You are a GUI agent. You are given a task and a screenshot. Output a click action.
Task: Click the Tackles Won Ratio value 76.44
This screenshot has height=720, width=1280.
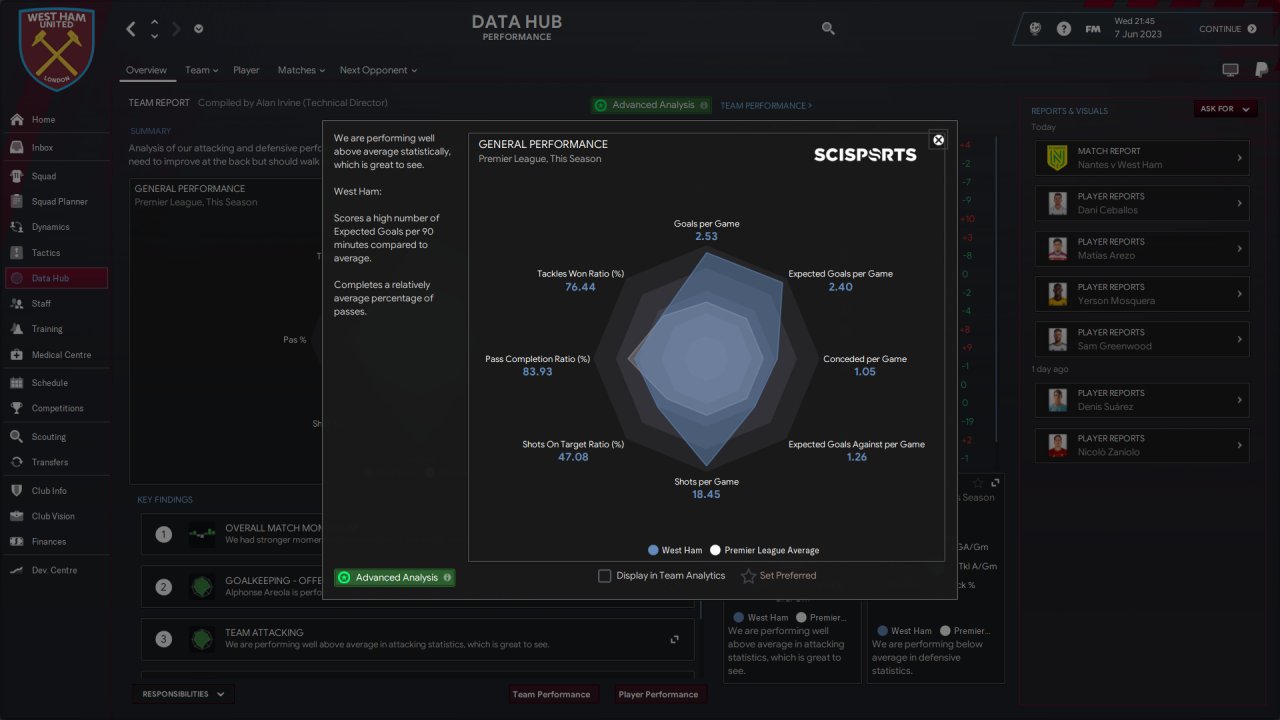click(x=580, y=287)
